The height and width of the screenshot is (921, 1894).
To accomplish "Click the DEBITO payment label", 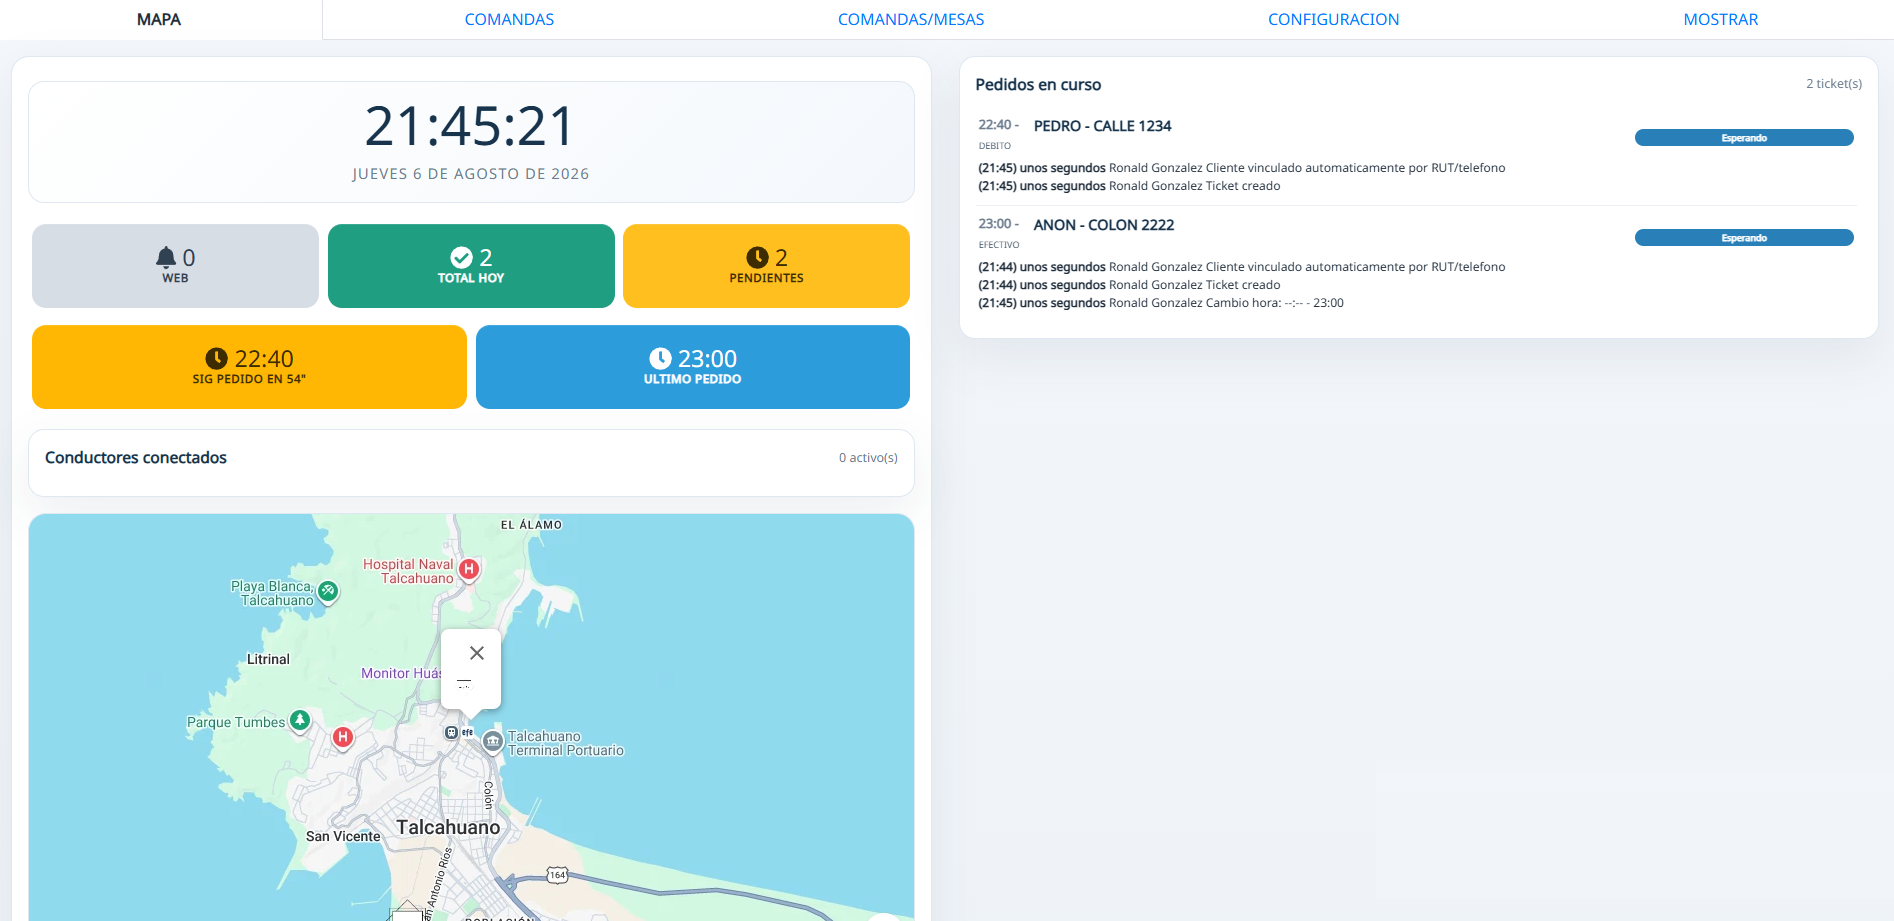I will [x=995, y=146].
